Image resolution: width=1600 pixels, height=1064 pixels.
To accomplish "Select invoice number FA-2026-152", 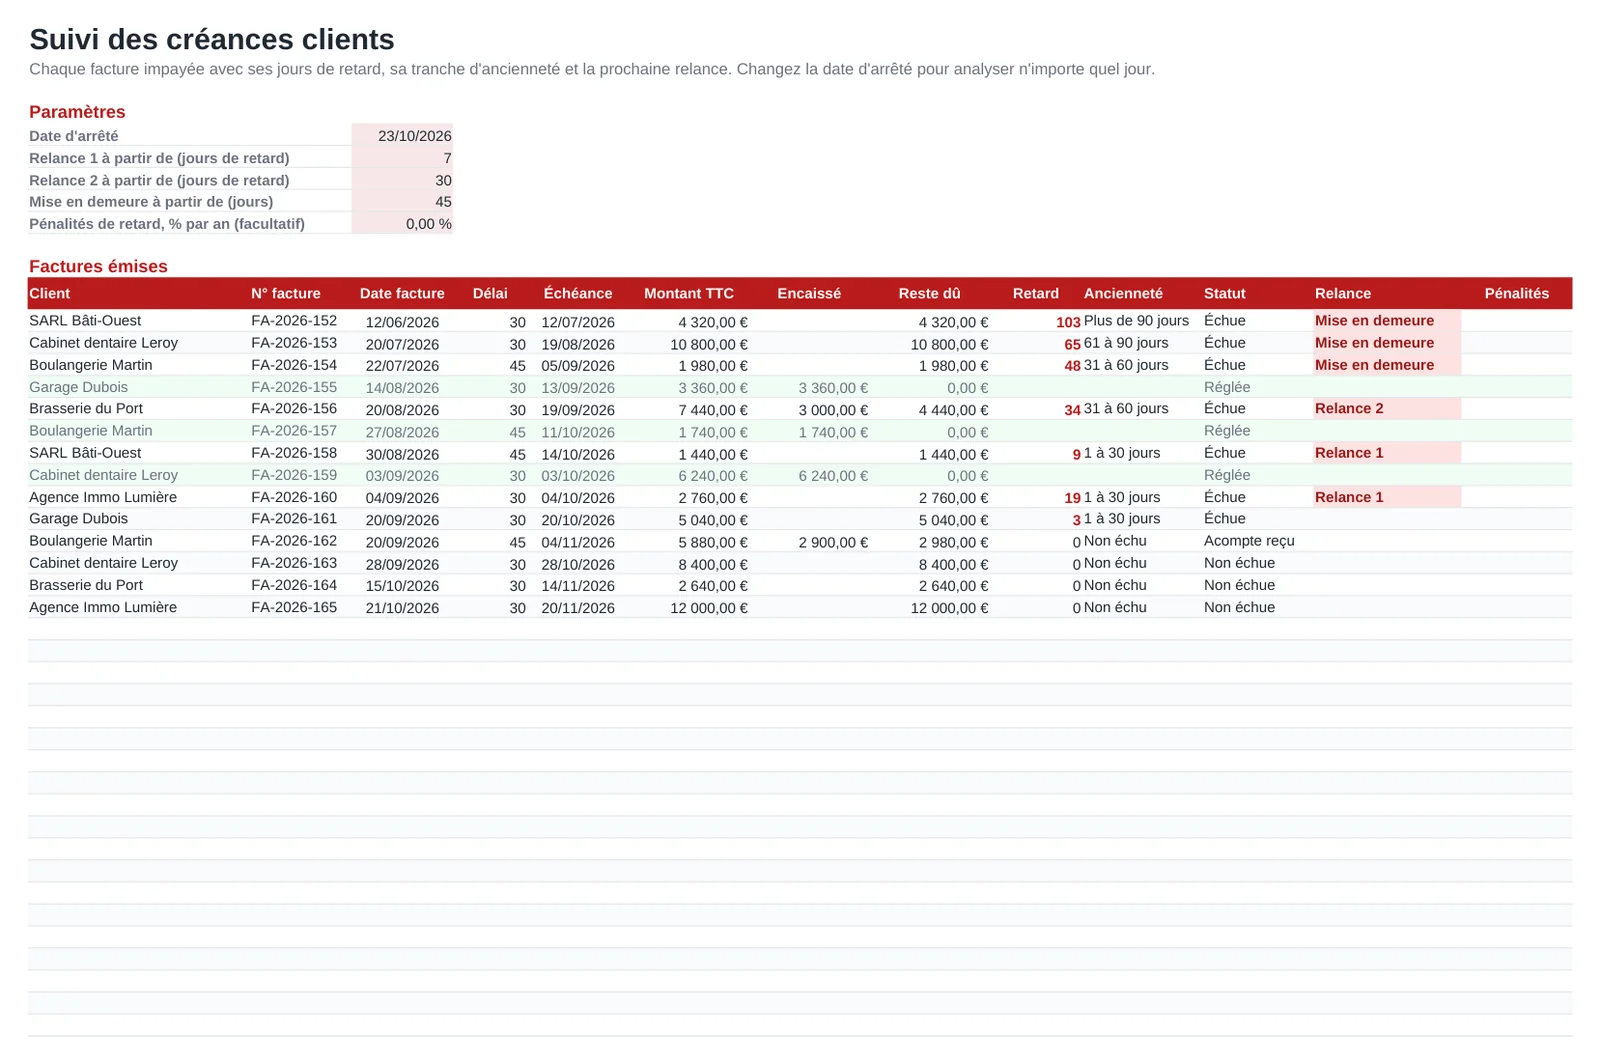I will 294,321.
